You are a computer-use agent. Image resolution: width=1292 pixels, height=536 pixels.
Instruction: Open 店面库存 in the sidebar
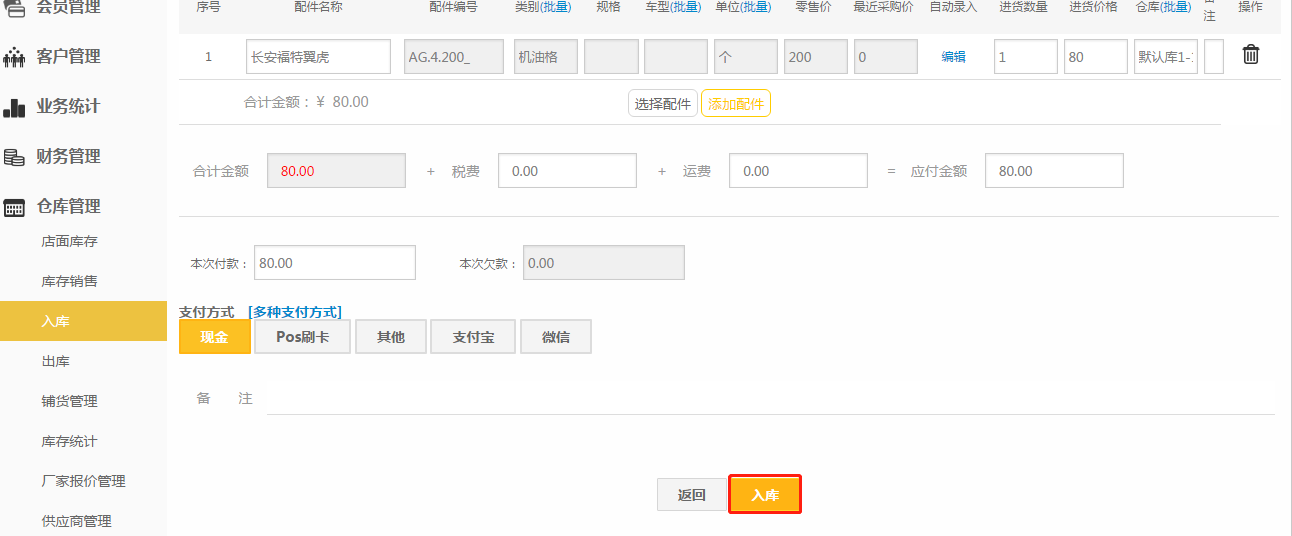point(69,241)
